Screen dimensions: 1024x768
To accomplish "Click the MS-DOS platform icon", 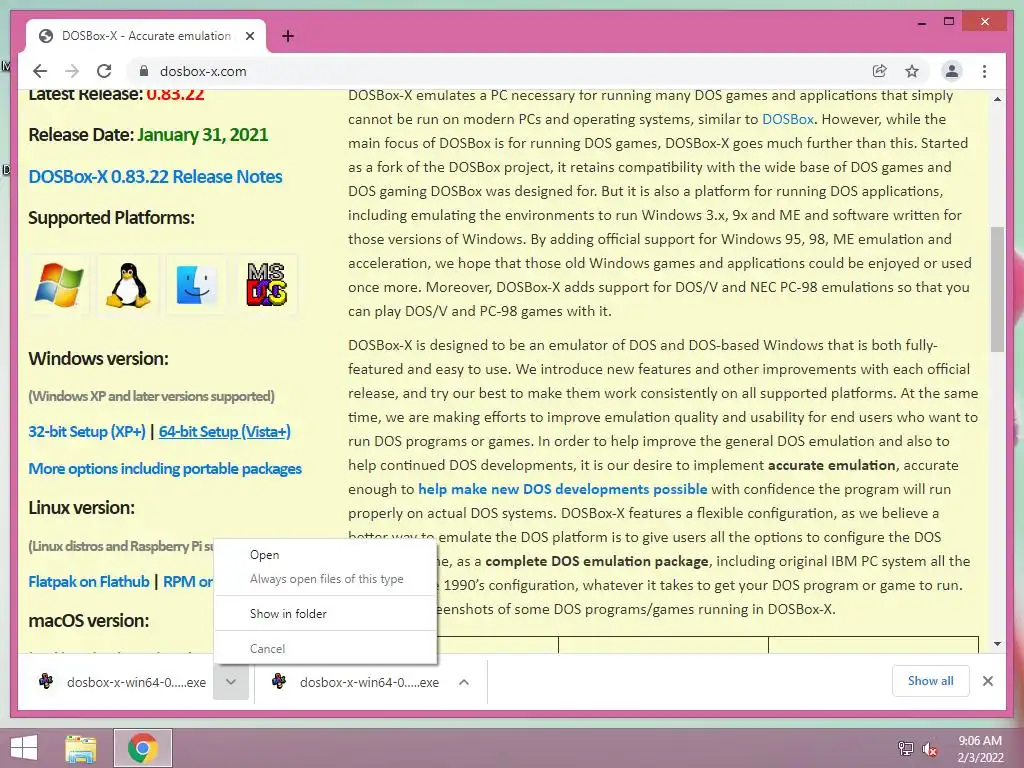I will pyautogui.click(x=266, y=285).
